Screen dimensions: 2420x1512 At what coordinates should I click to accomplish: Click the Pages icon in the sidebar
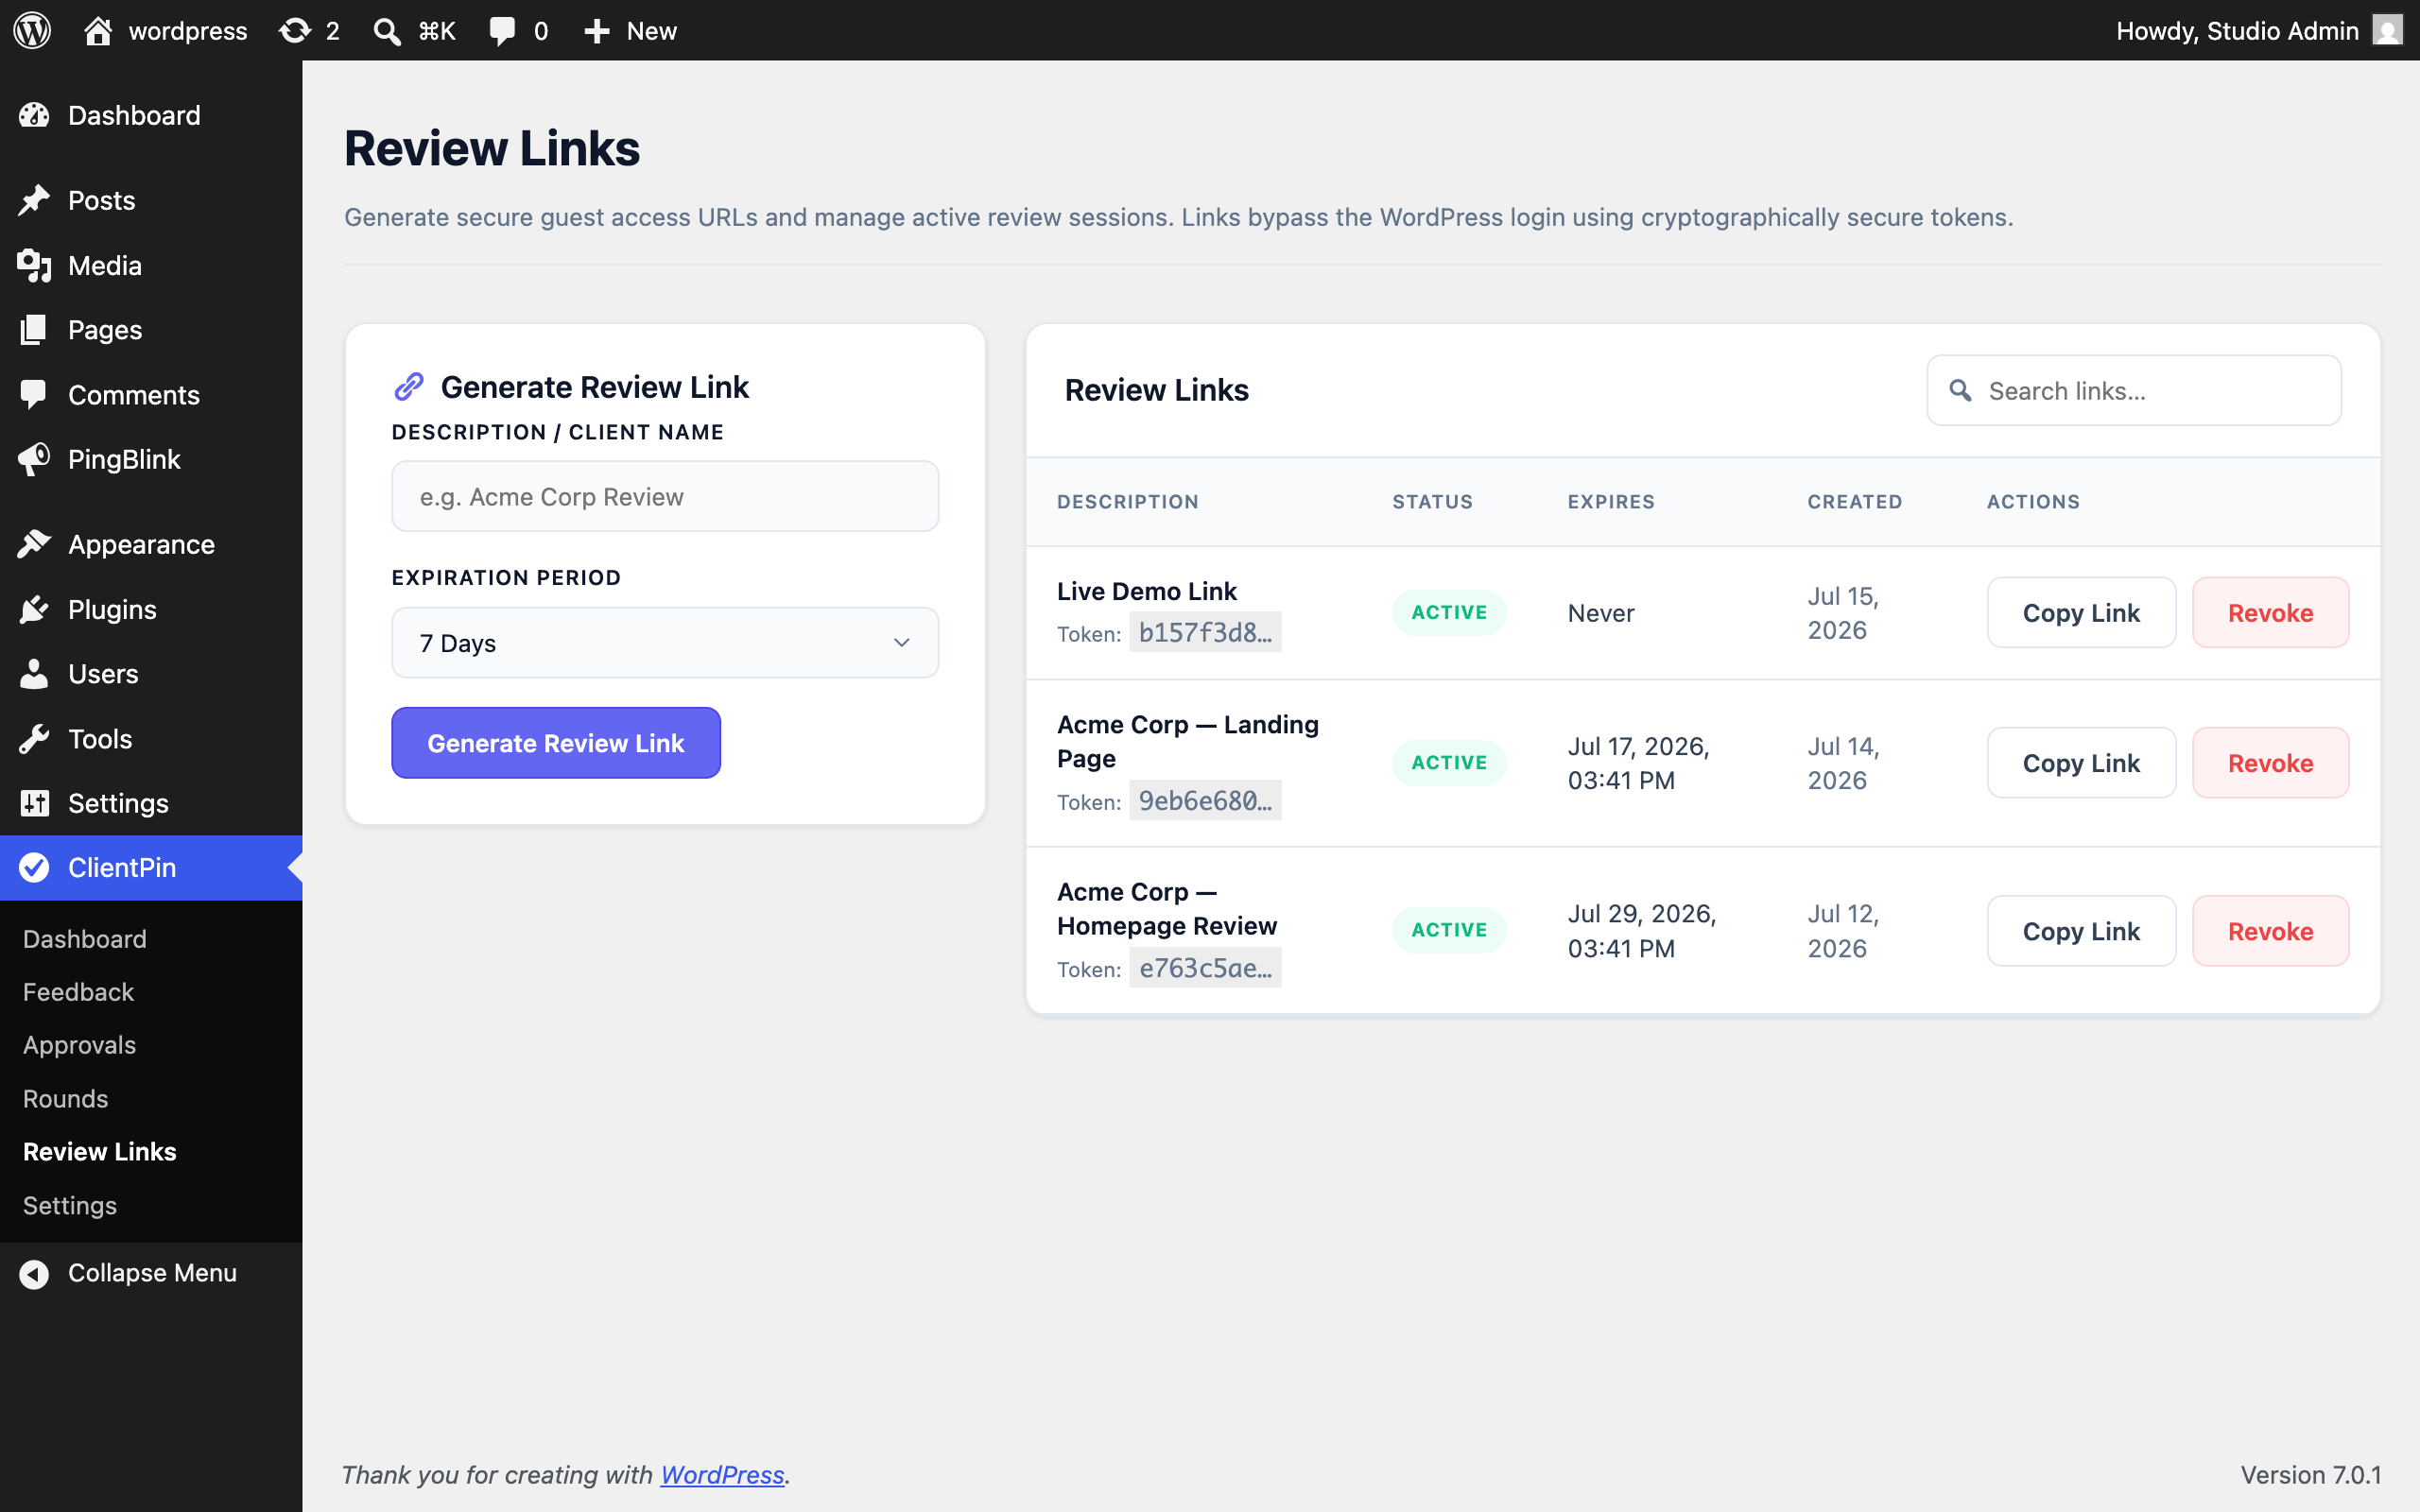click(34, 329)
